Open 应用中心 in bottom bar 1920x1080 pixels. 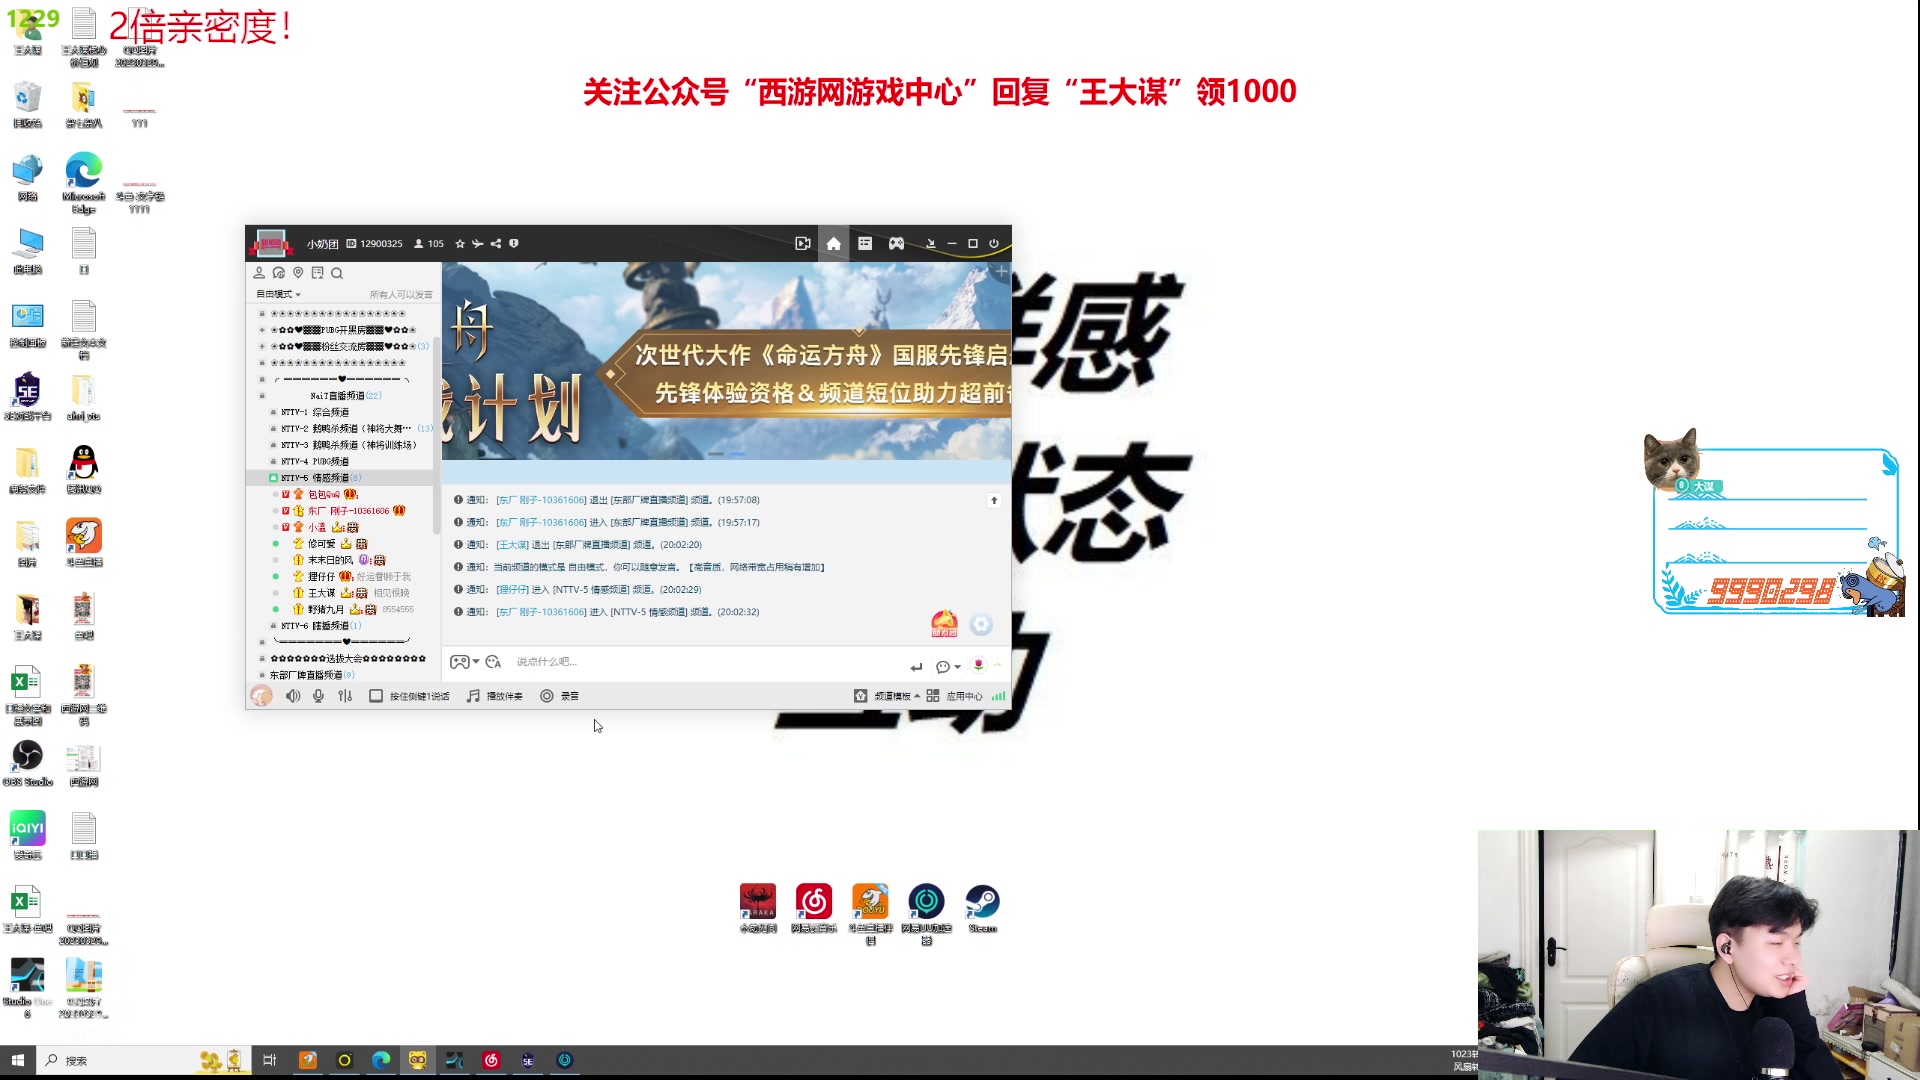(x=955, y=696)
